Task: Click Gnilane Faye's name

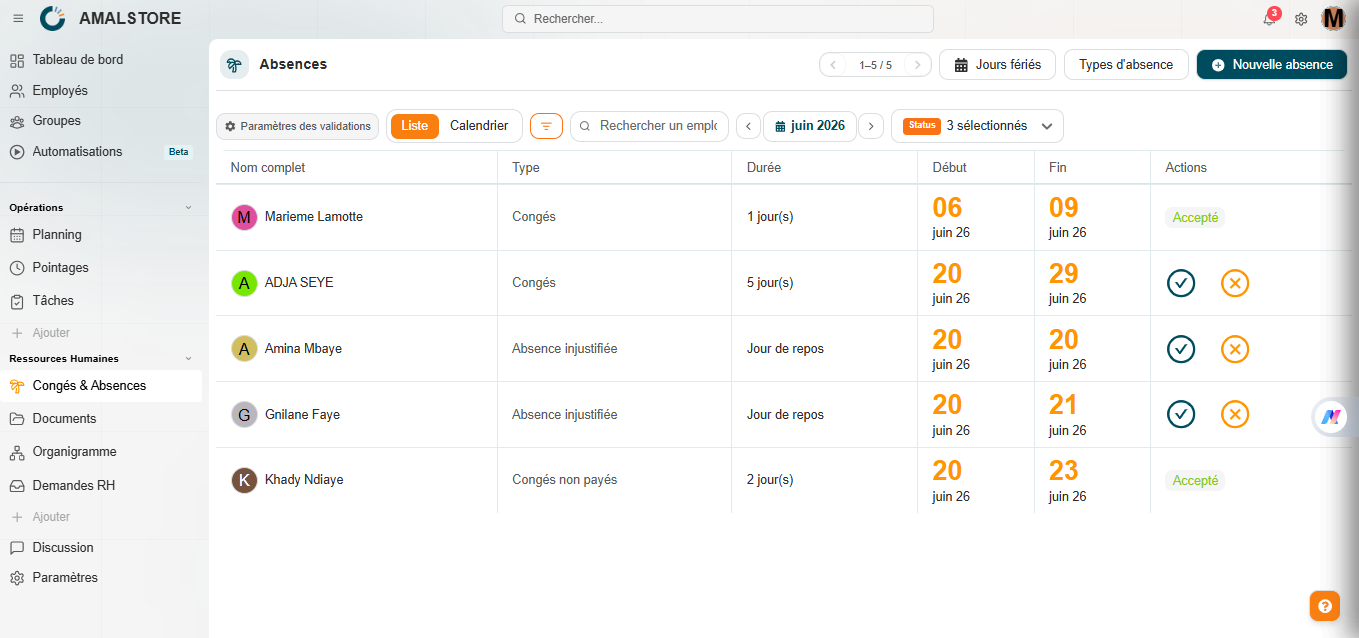Action: (302, 415)
